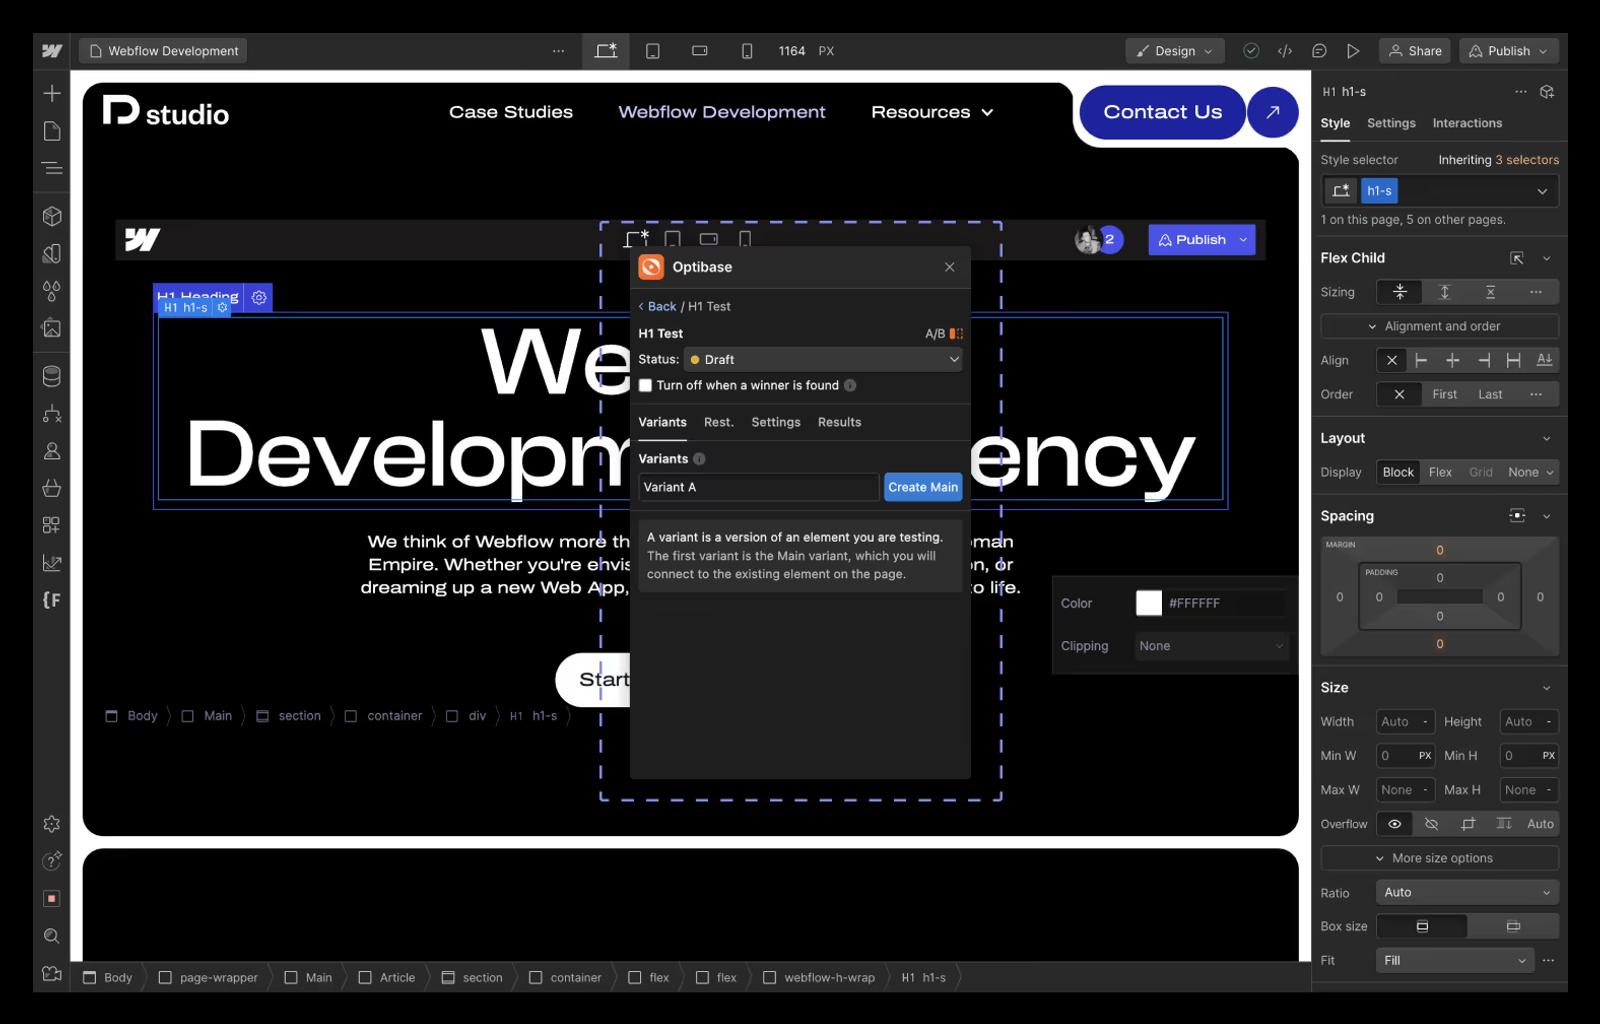Enable Turn off when a winner is found
The width and height of the screenshot is (1600, 1024).
click(x=645, y=385)
